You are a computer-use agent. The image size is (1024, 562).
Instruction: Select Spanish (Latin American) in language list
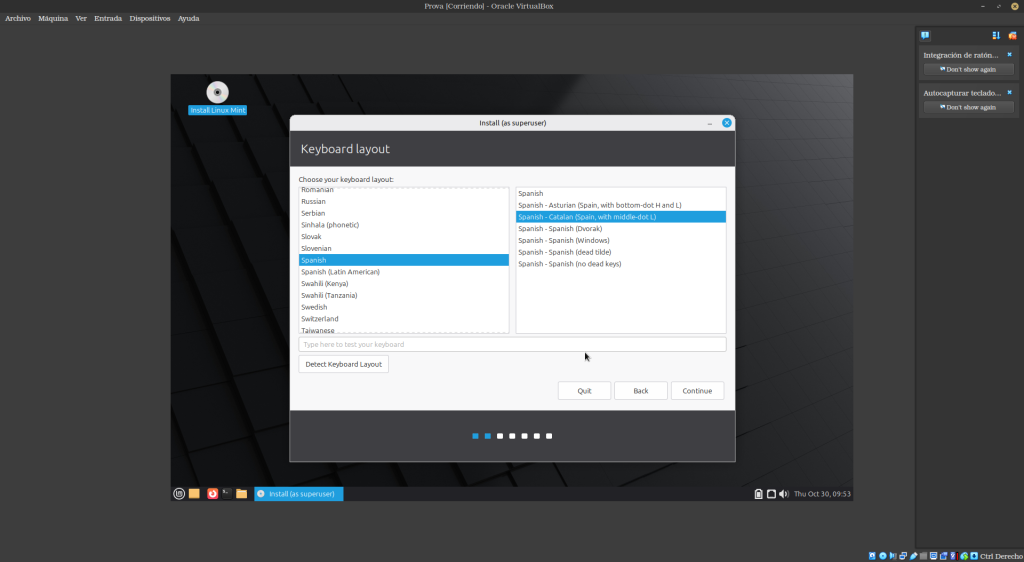(340, 272)
